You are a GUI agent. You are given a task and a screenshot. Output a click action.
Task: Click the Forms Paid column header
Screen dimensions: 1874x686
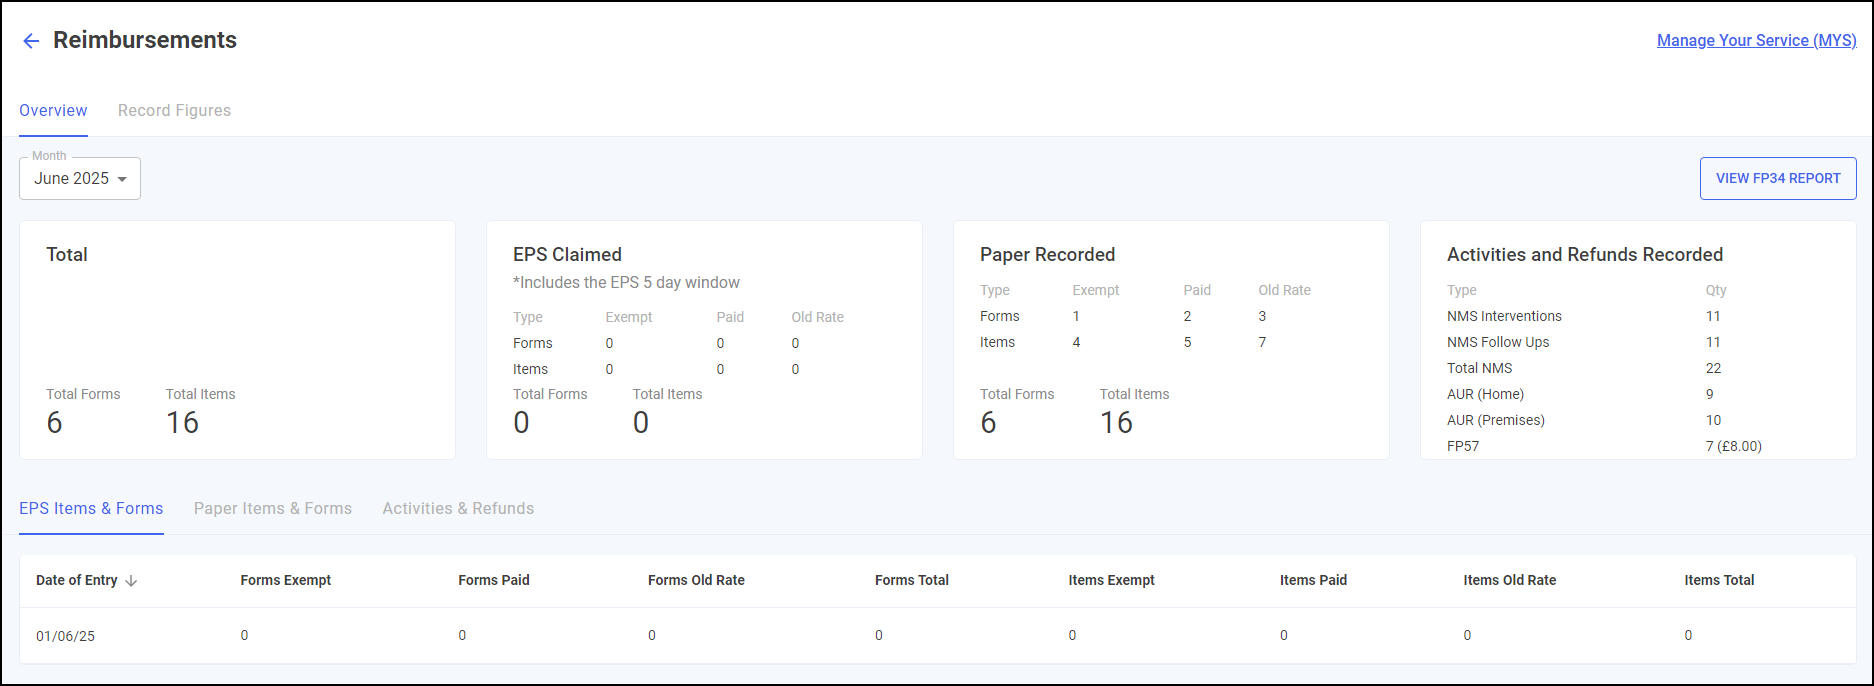tap(494, 581)
